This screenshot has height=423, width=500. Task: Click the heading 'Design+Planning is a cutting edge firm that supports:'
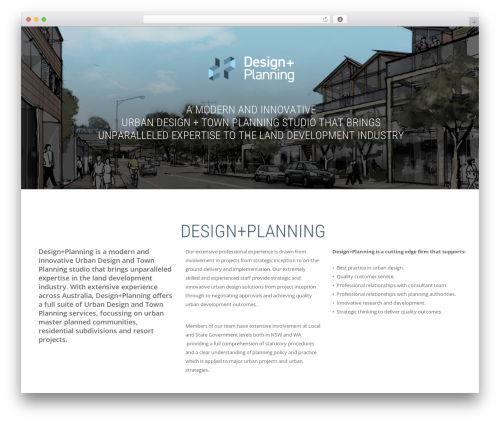pyautogui.click(x=399, y=252)
